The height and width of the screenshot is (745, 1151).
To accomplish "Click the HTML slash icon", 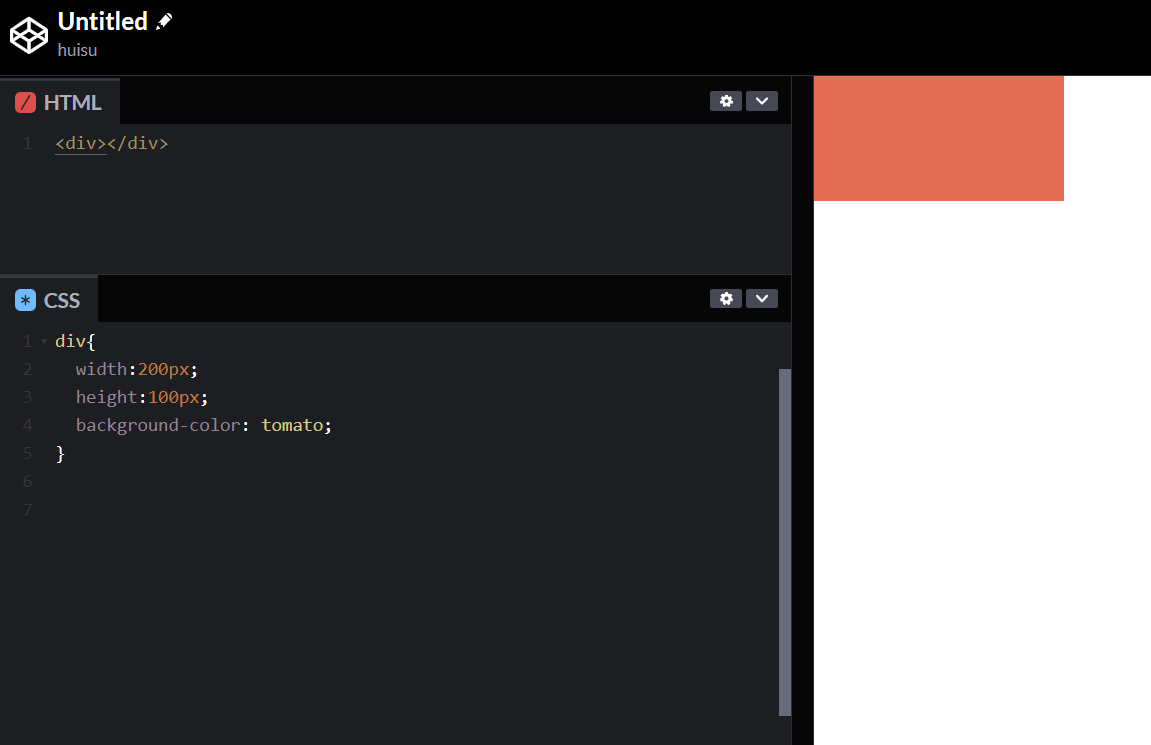I will [25, 102].
